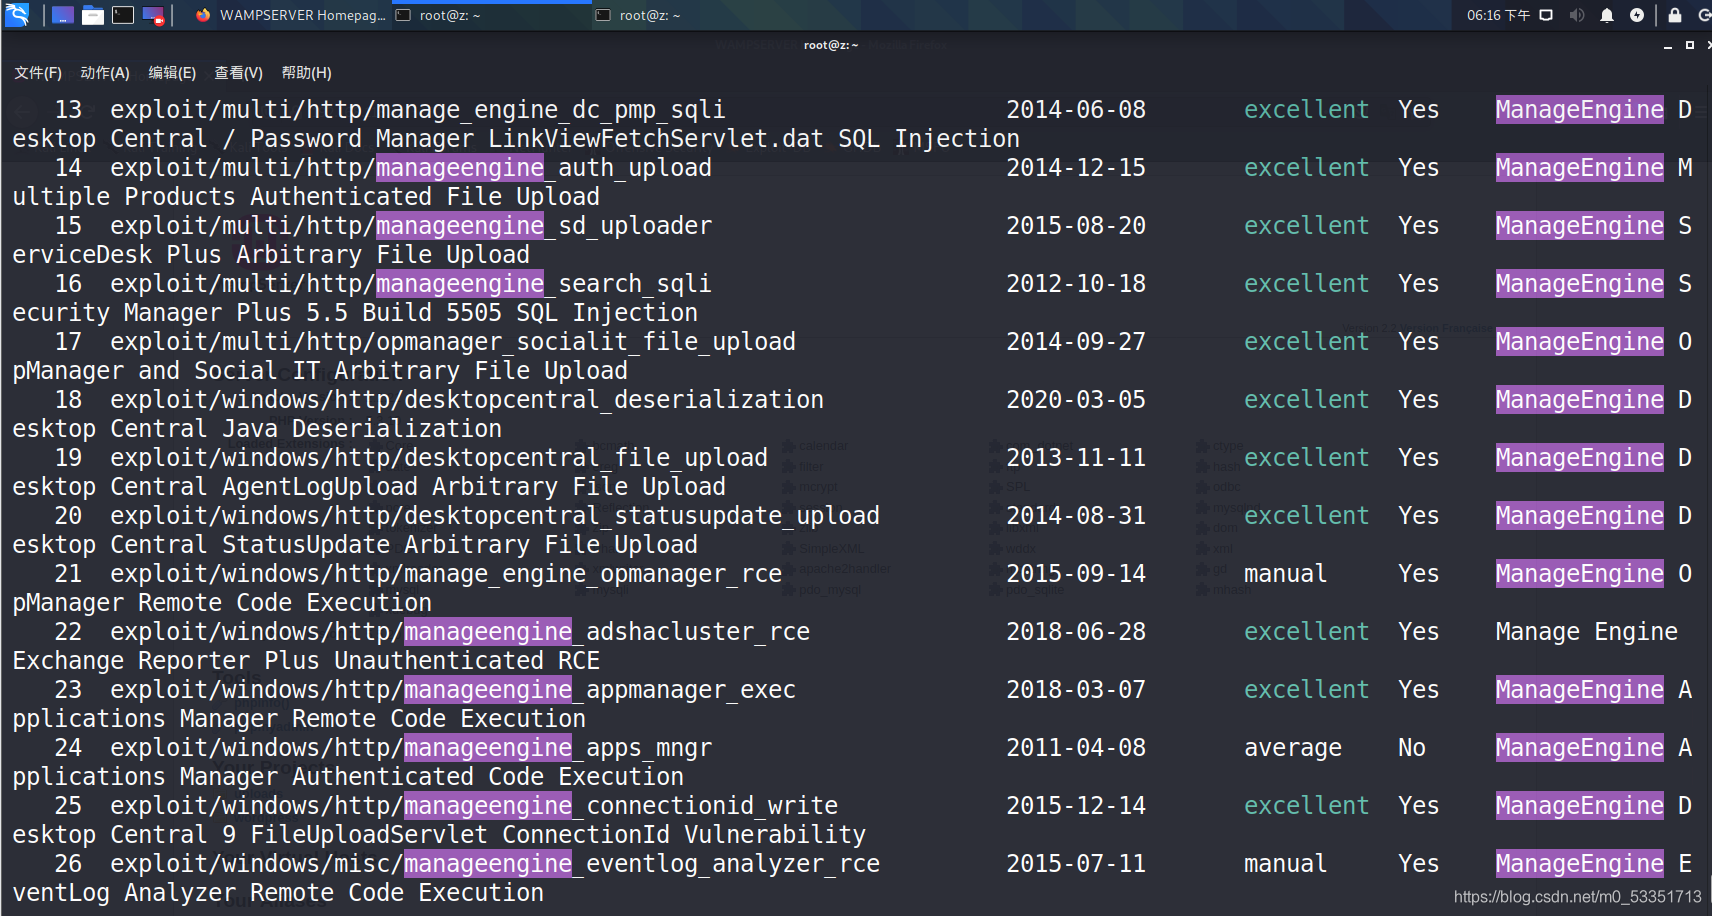Click the screen recorder panel icon
Viewport: 1712px width, 916px height.
point(154,15)
